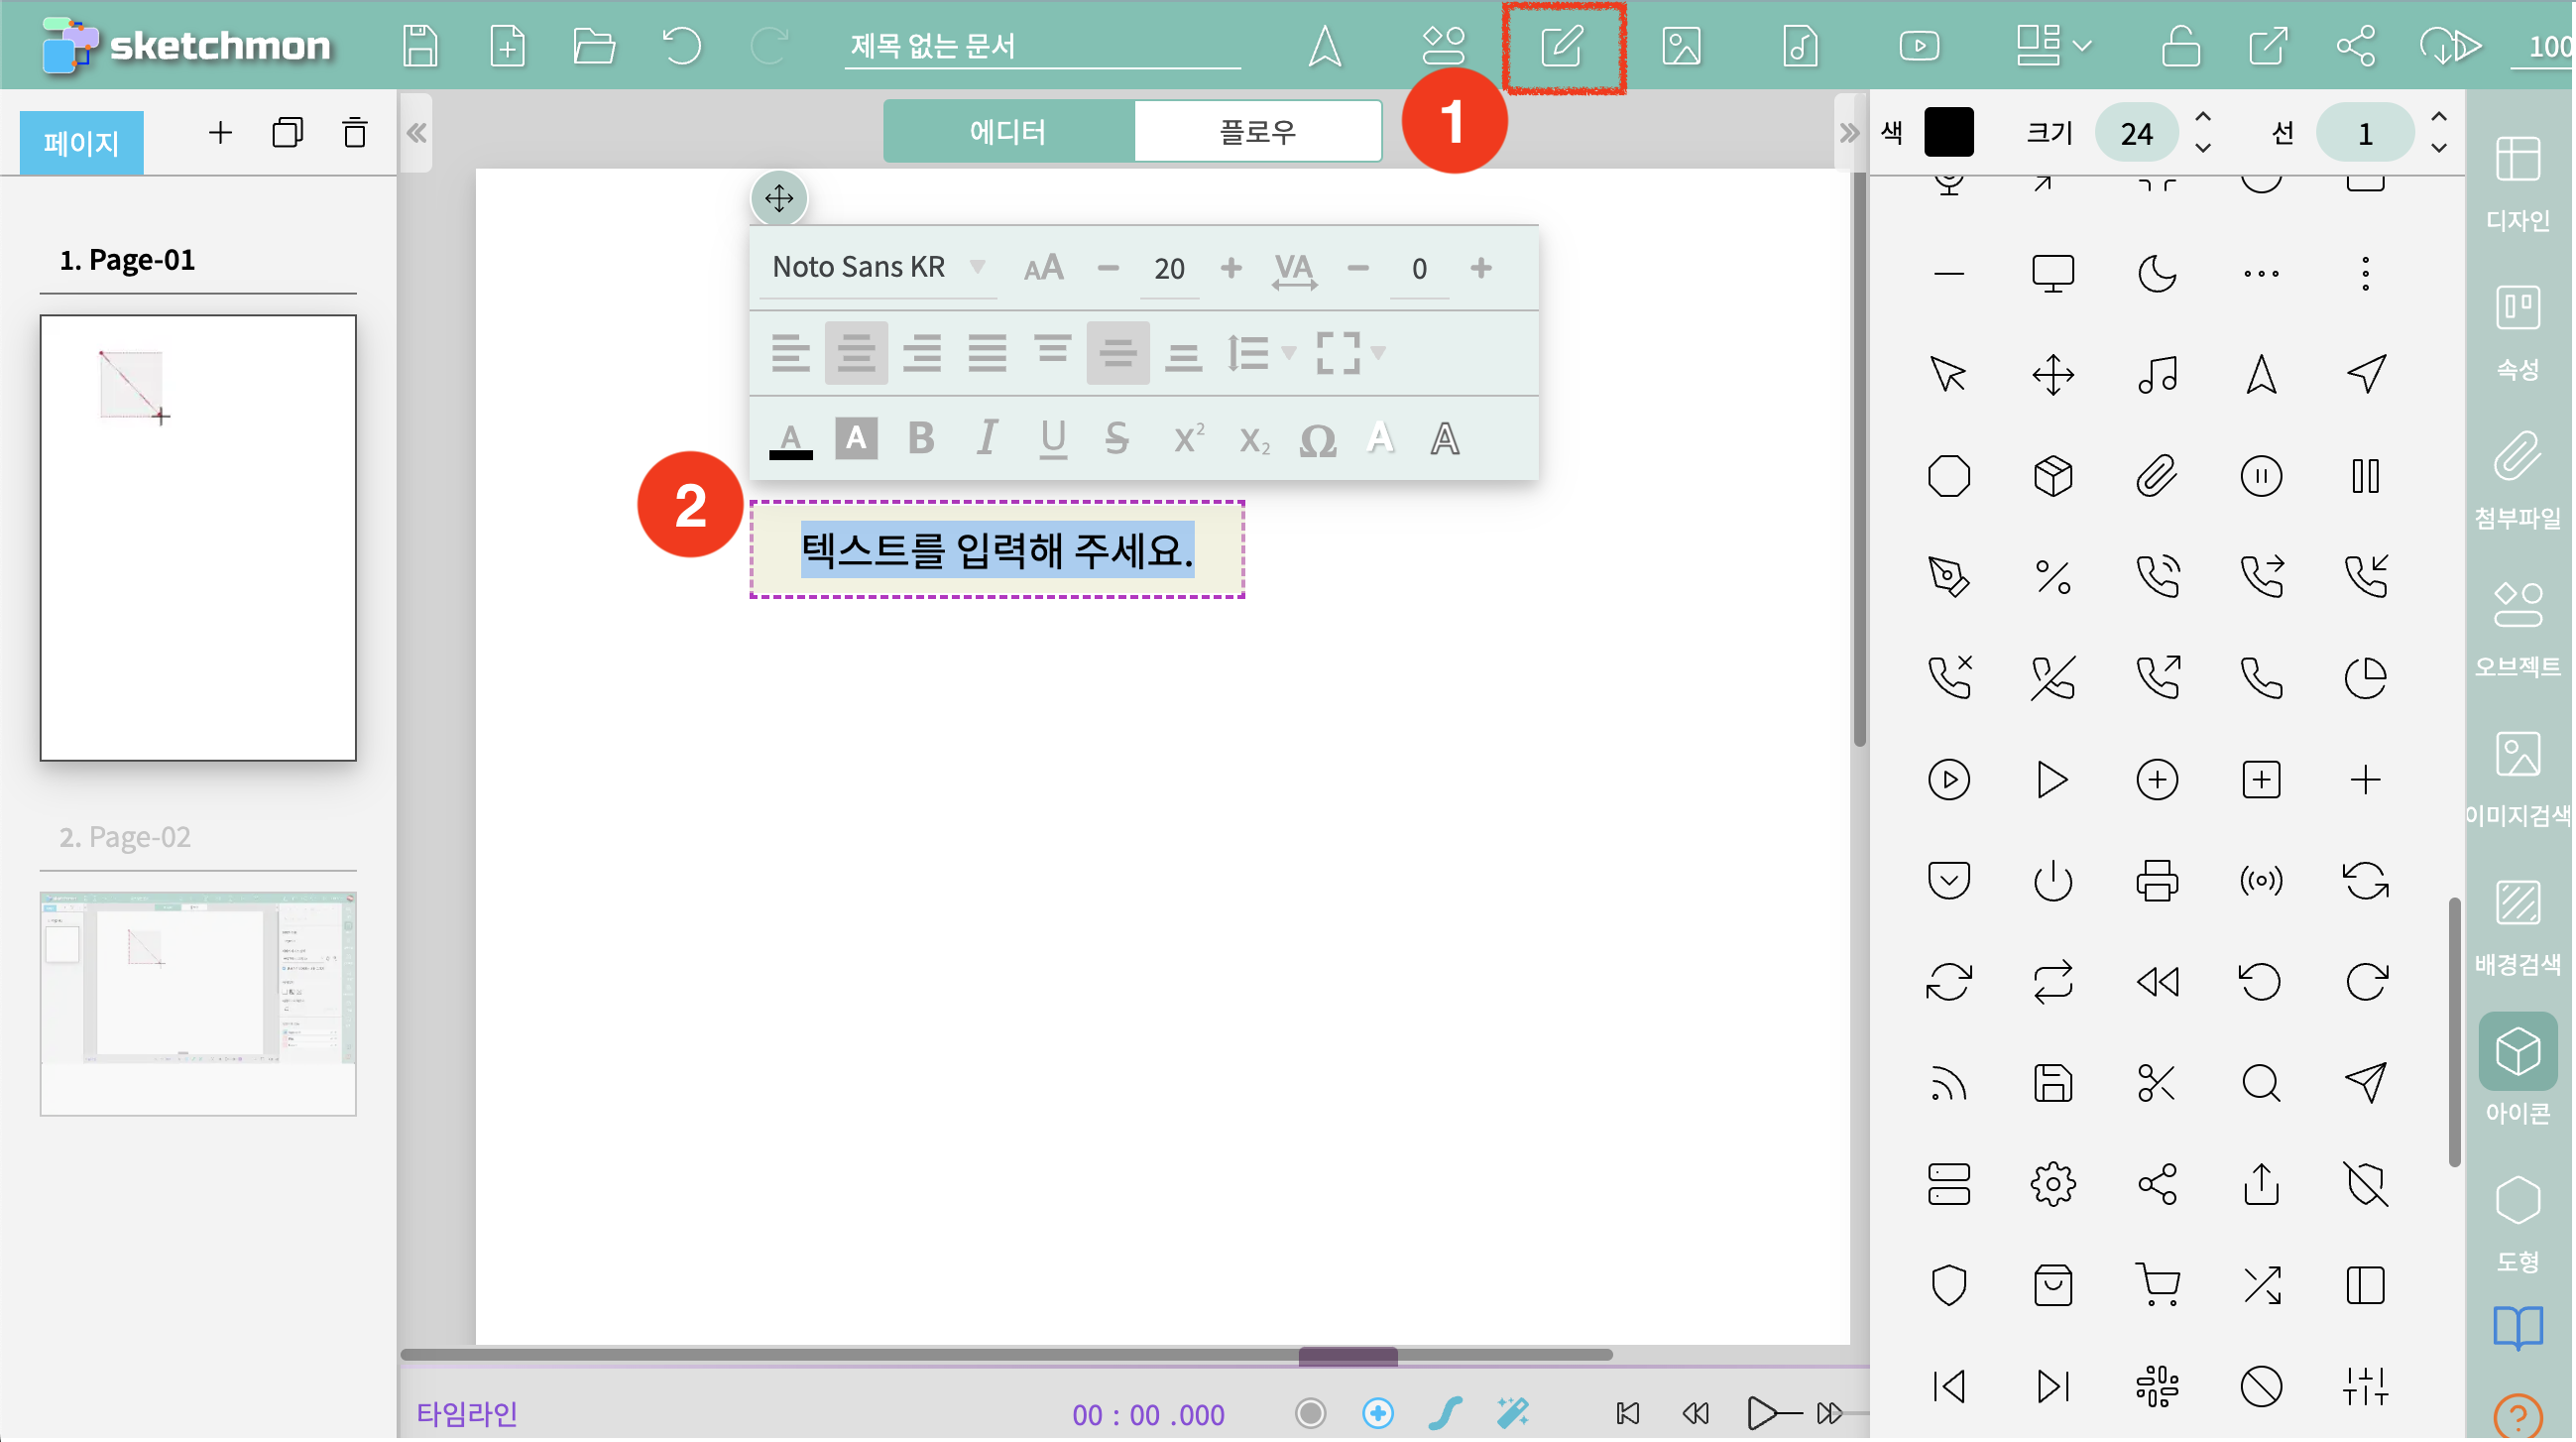The height and width of the screenshot is (1442, 2576).
Task: Select the scissors icon in icon library
Action: 2156,1084
